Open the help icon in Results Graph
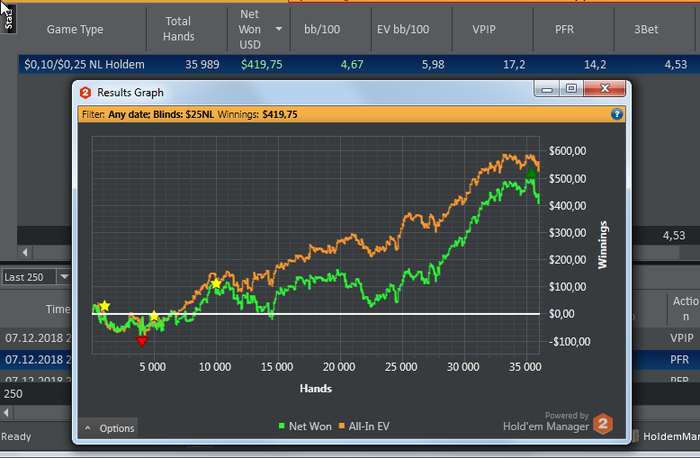 (x=617, y=114)
